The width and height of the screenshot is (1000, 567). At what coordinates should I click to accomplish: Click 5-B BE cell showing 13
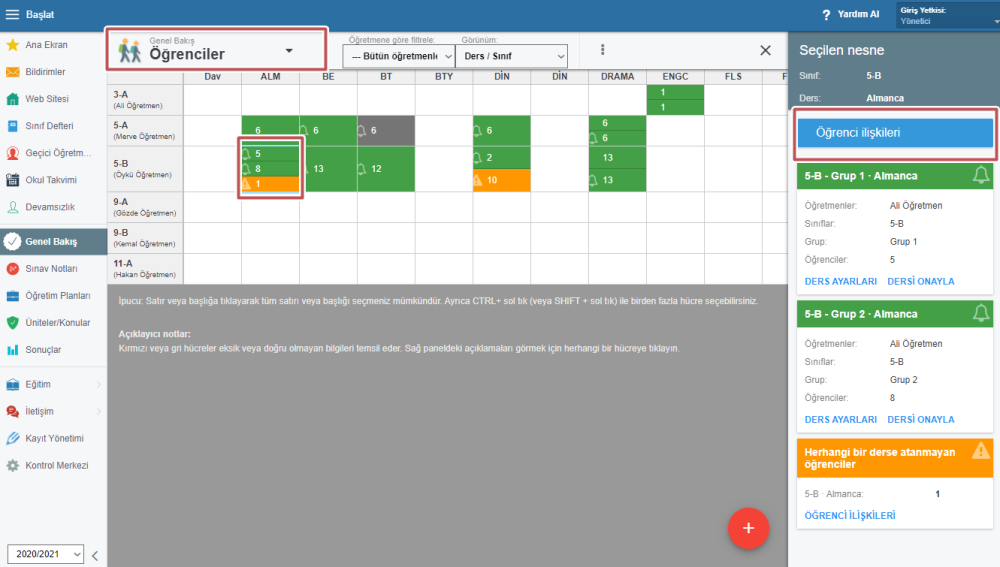click(x=328, y=169)
